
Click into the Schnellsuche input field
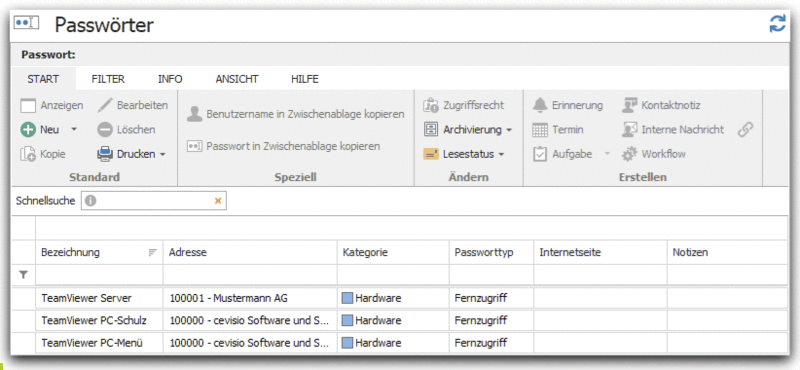pyautogui.click(x=153, y=201)
